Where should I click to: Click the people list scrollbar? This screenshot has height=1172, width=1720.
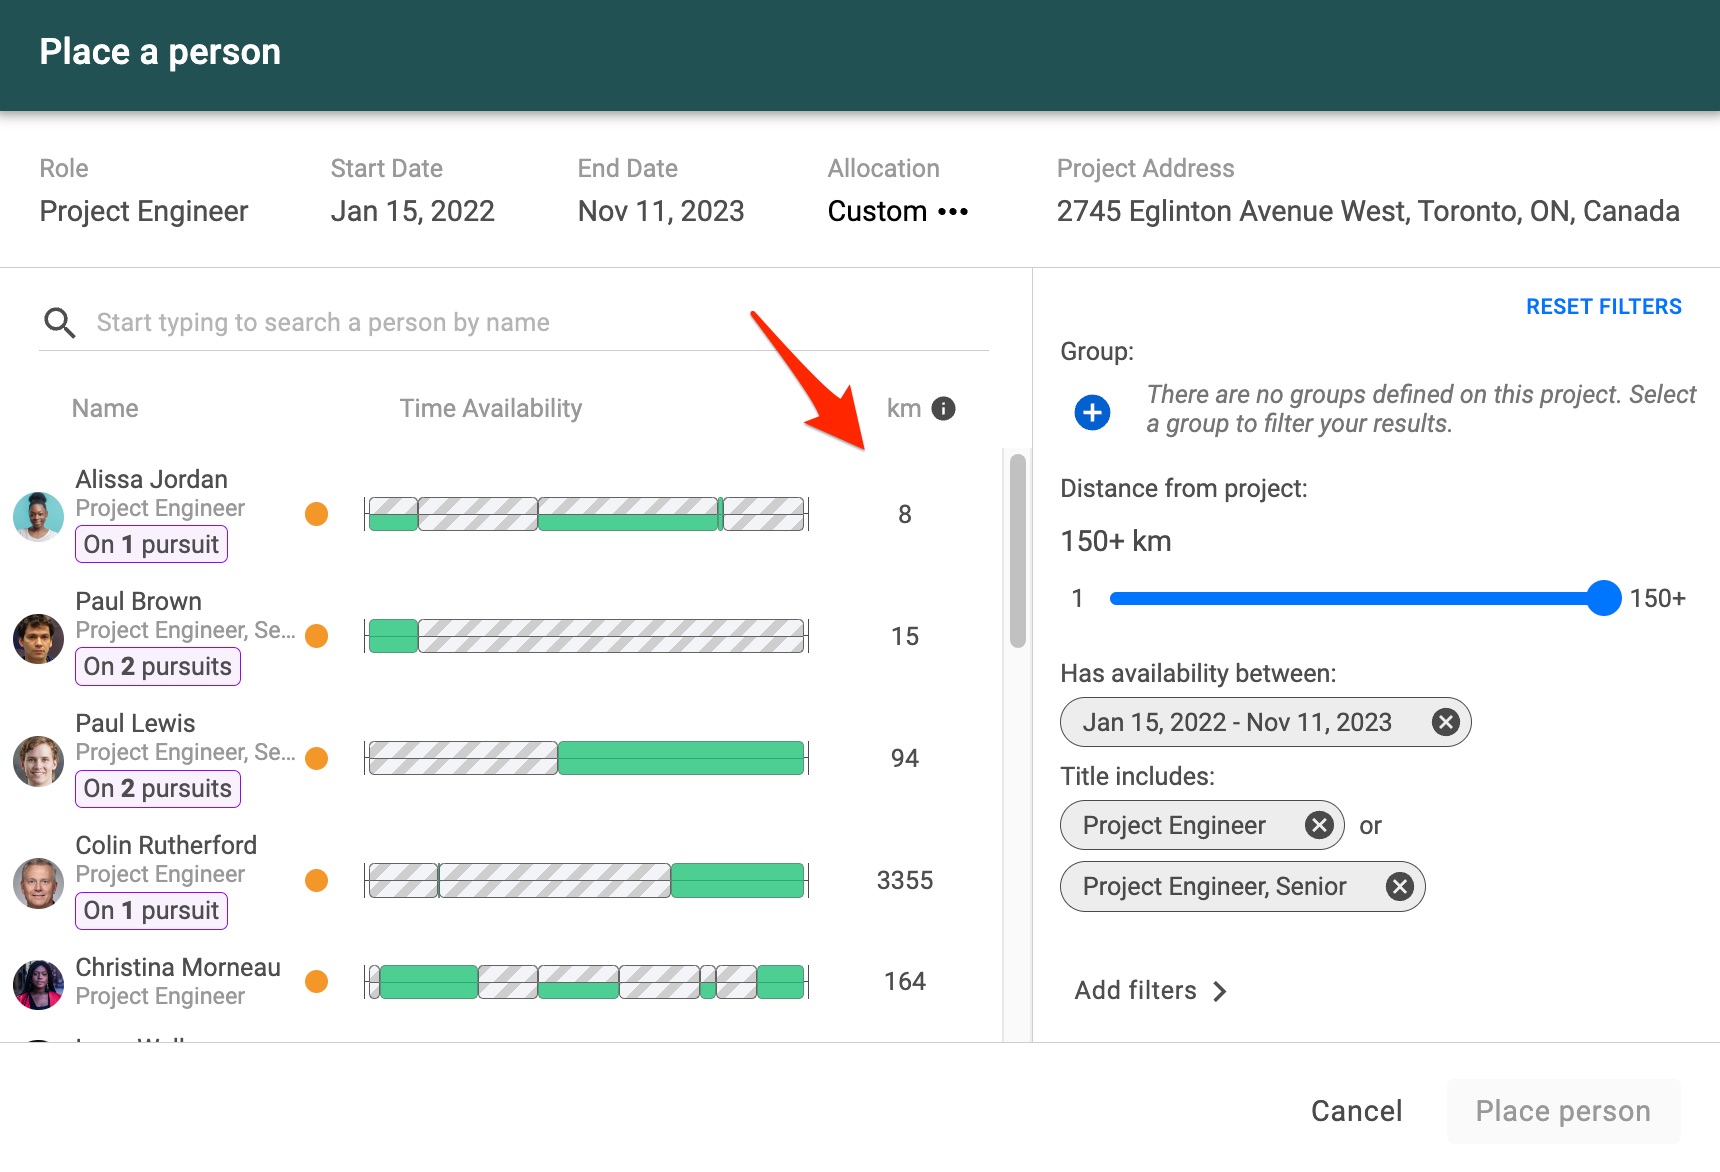tap(1018, 550)
